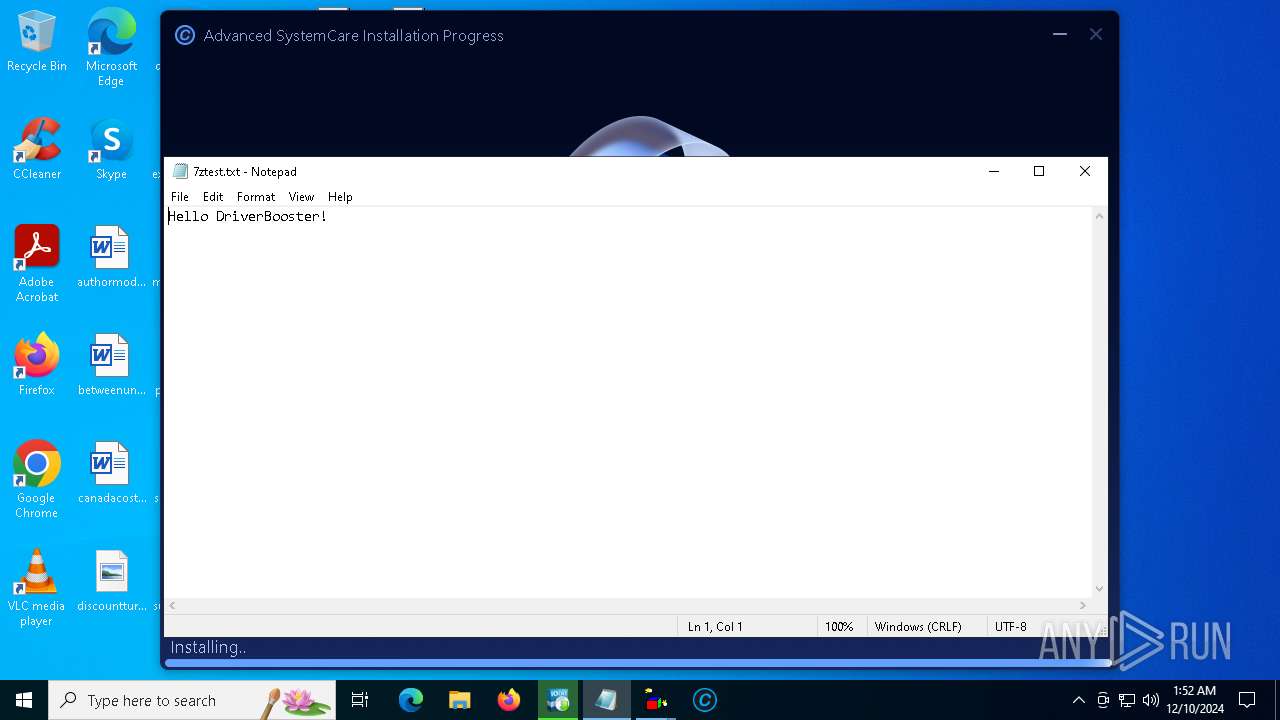The width and height of the screenshot is (1280, 720).
Task: Click the installer setup taskbar icon
Action: pos(558,700)
